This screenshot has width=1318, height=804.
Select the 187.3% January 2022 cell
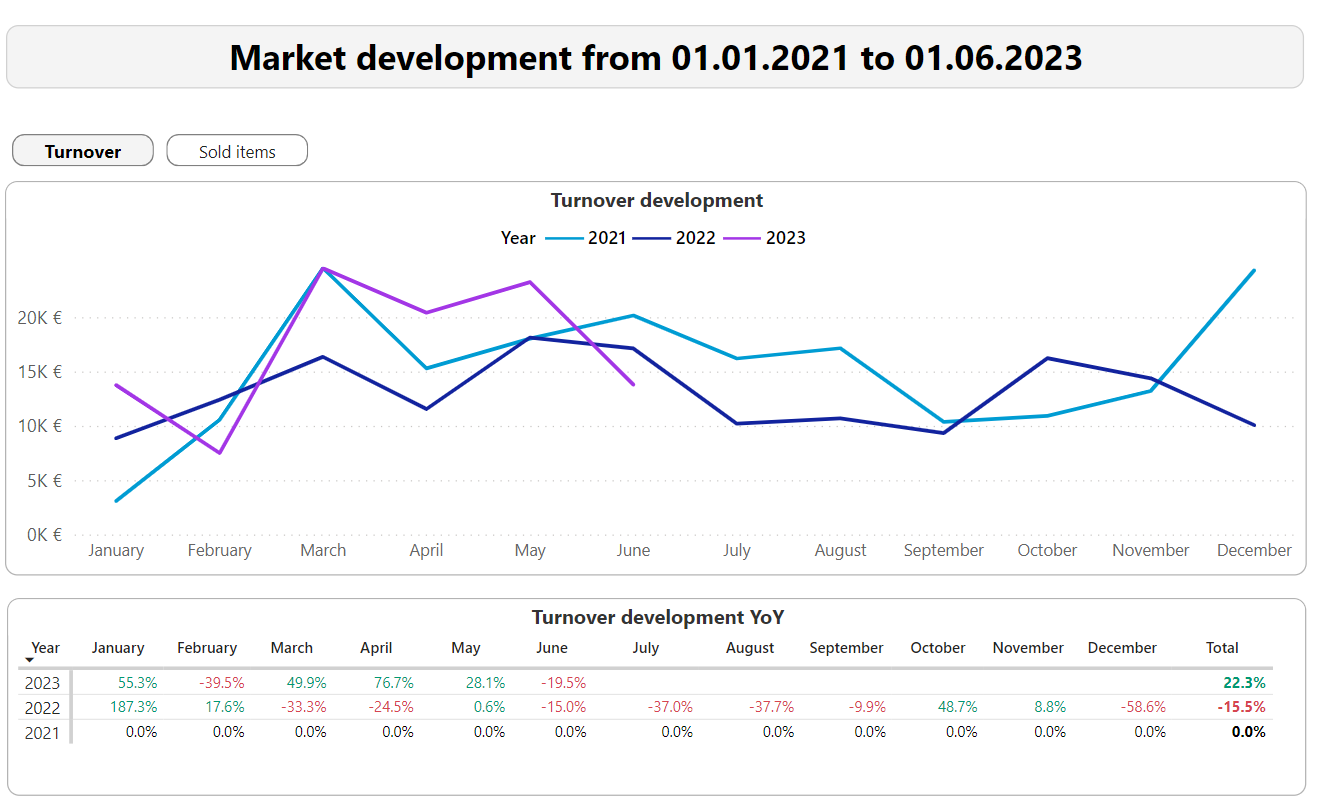click(135, 708)
